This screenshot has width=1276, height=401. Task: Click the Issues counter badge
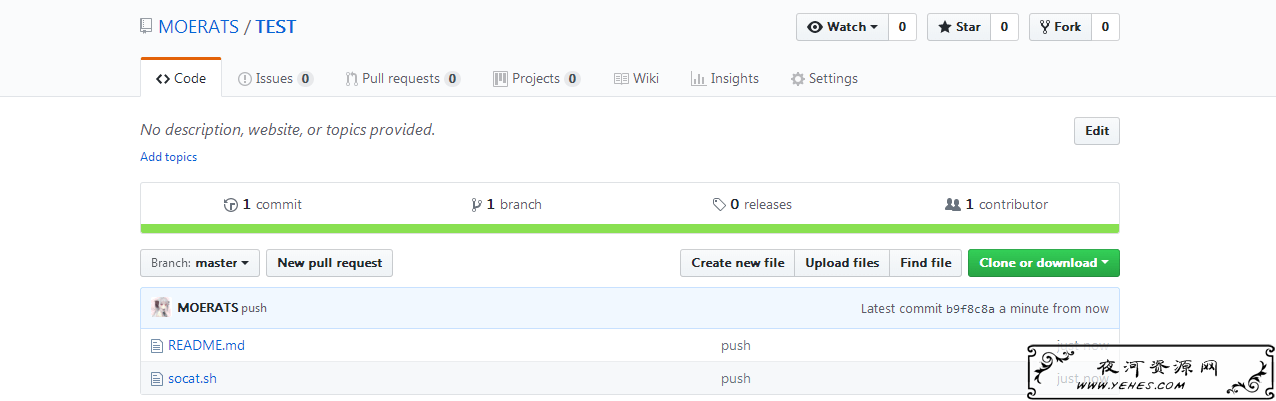click(x=305, y=78)
